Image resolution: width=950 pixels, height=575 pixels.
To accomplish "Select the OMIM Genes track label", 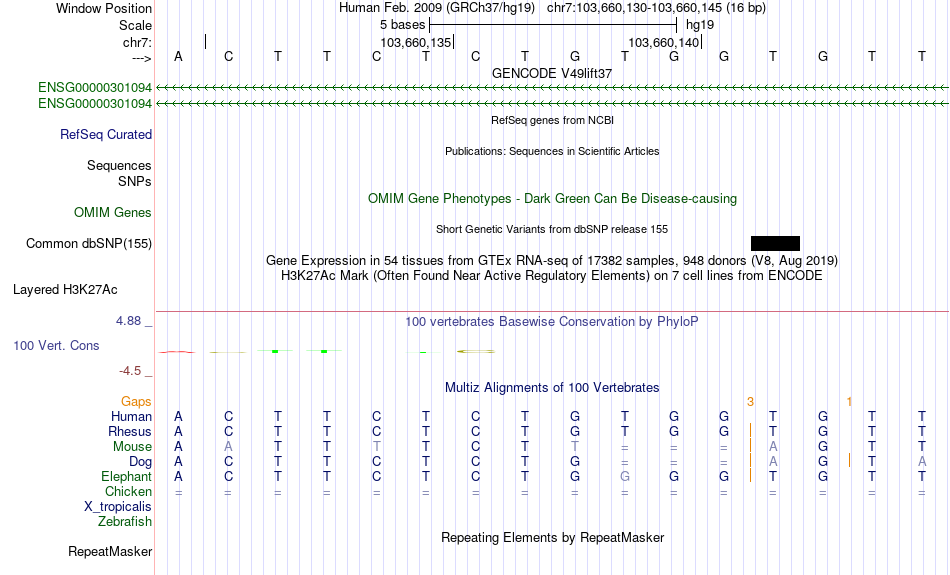I will (113, 213).
